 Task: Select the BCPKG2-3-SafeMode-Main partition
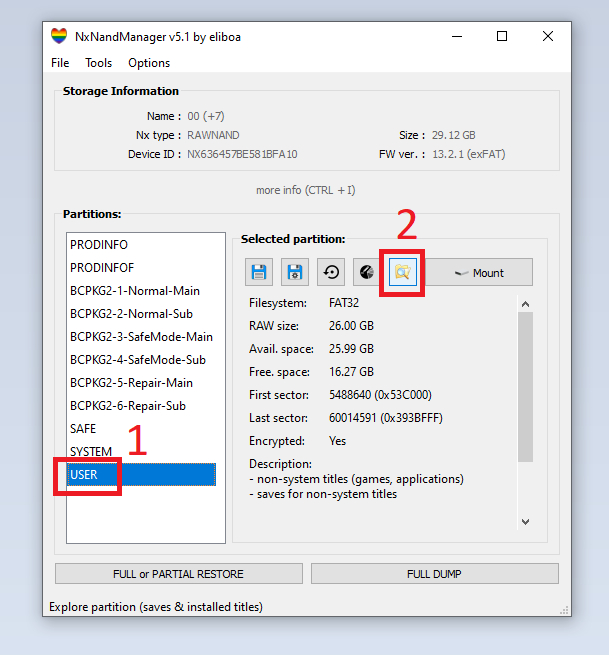point(141,337)
